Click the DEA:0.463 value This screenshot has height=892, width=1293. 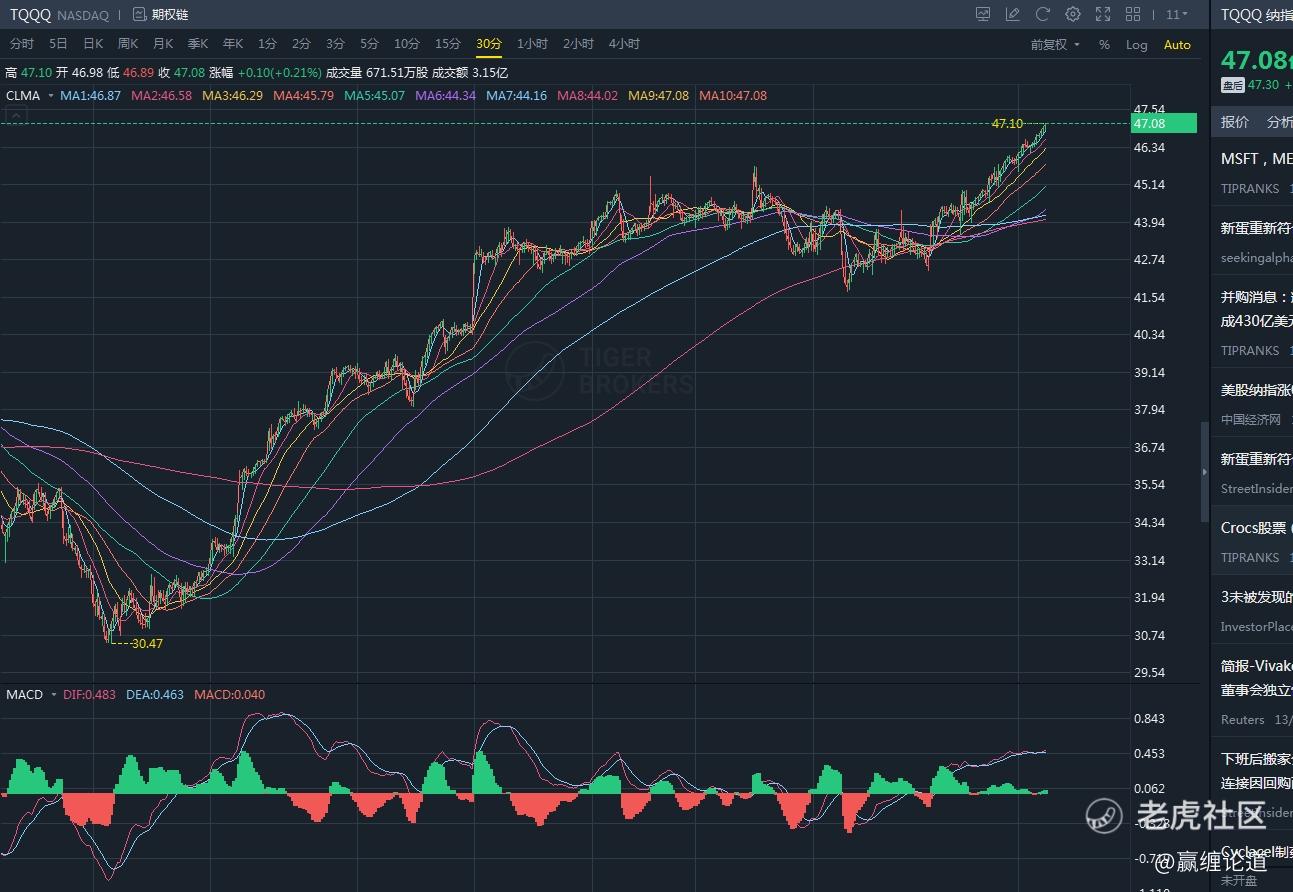(155, 694)
